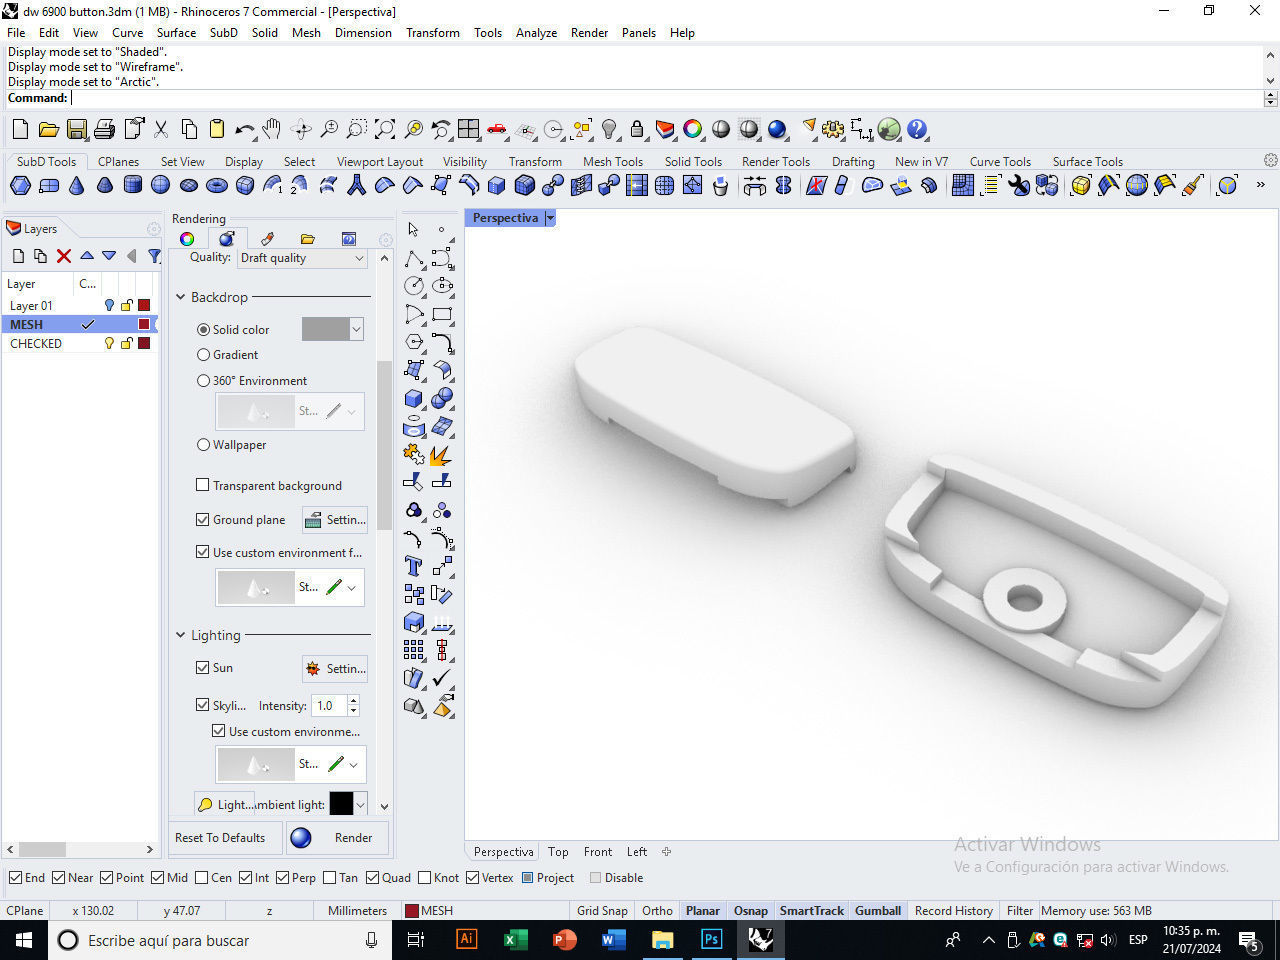Click the puzzle-piece Join icon
Screen dimensions: 1280x960
coord(414,456)
